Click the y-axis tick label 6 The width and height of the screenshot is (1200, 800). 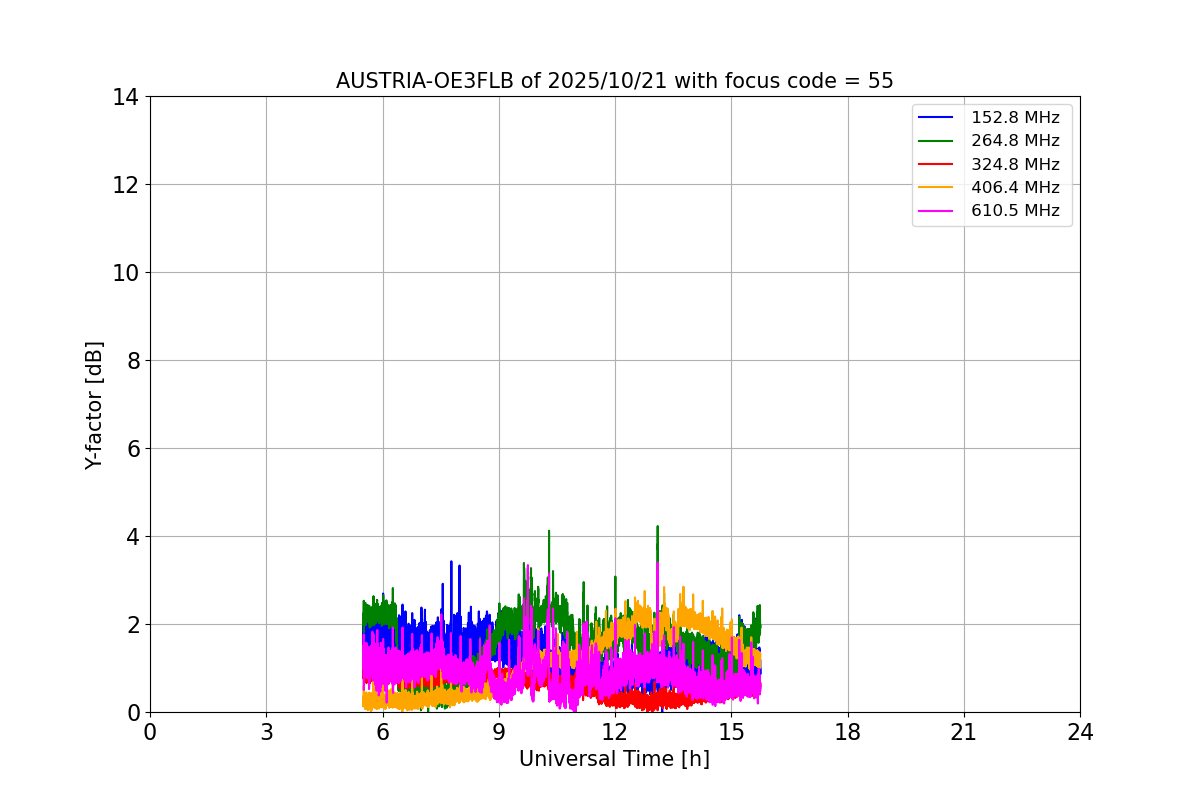[132, 449]
